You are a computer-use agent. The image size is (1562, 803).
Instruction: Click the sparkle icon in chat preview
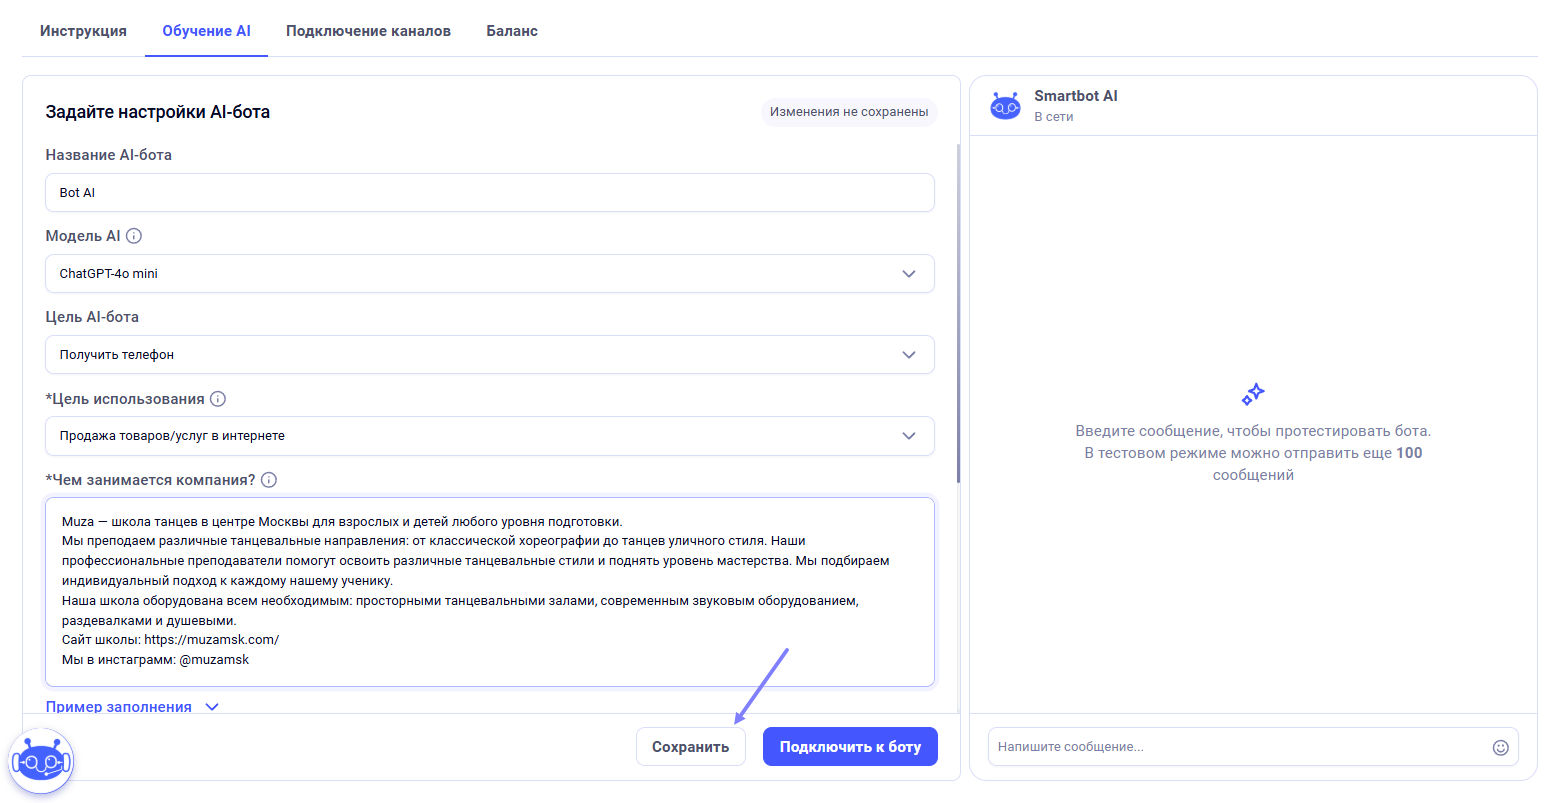pyautogui.click(x=1253, y=394)
